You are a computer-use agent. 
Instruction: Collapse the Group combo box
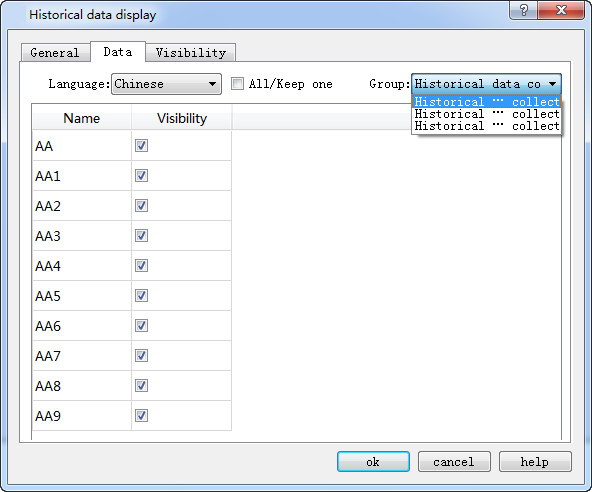(486, 84)
